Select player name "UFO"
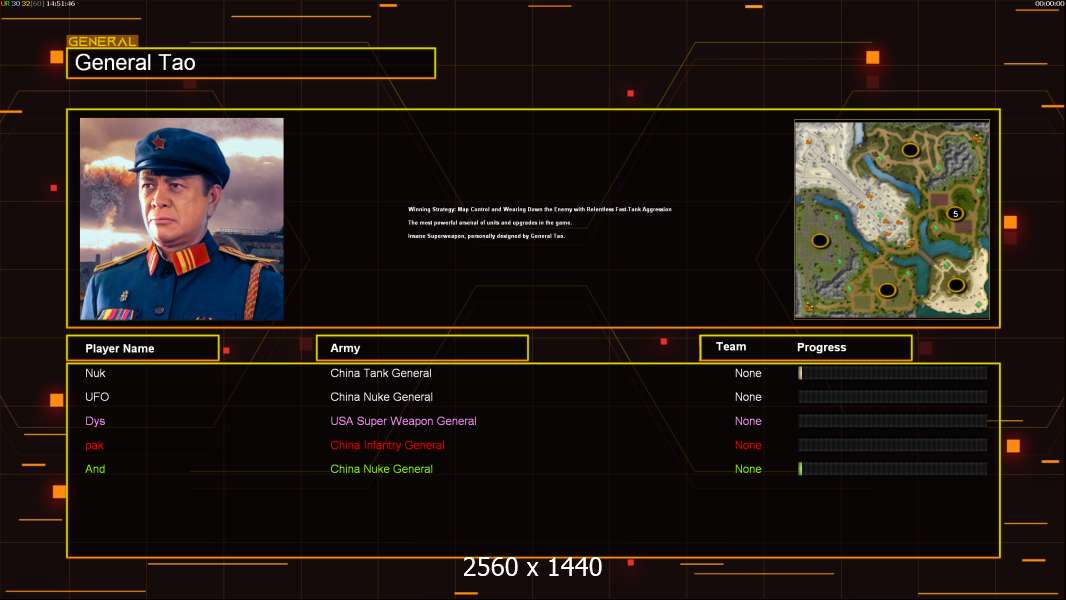Screen dimensions: 1066x600 tap(97, 397)
